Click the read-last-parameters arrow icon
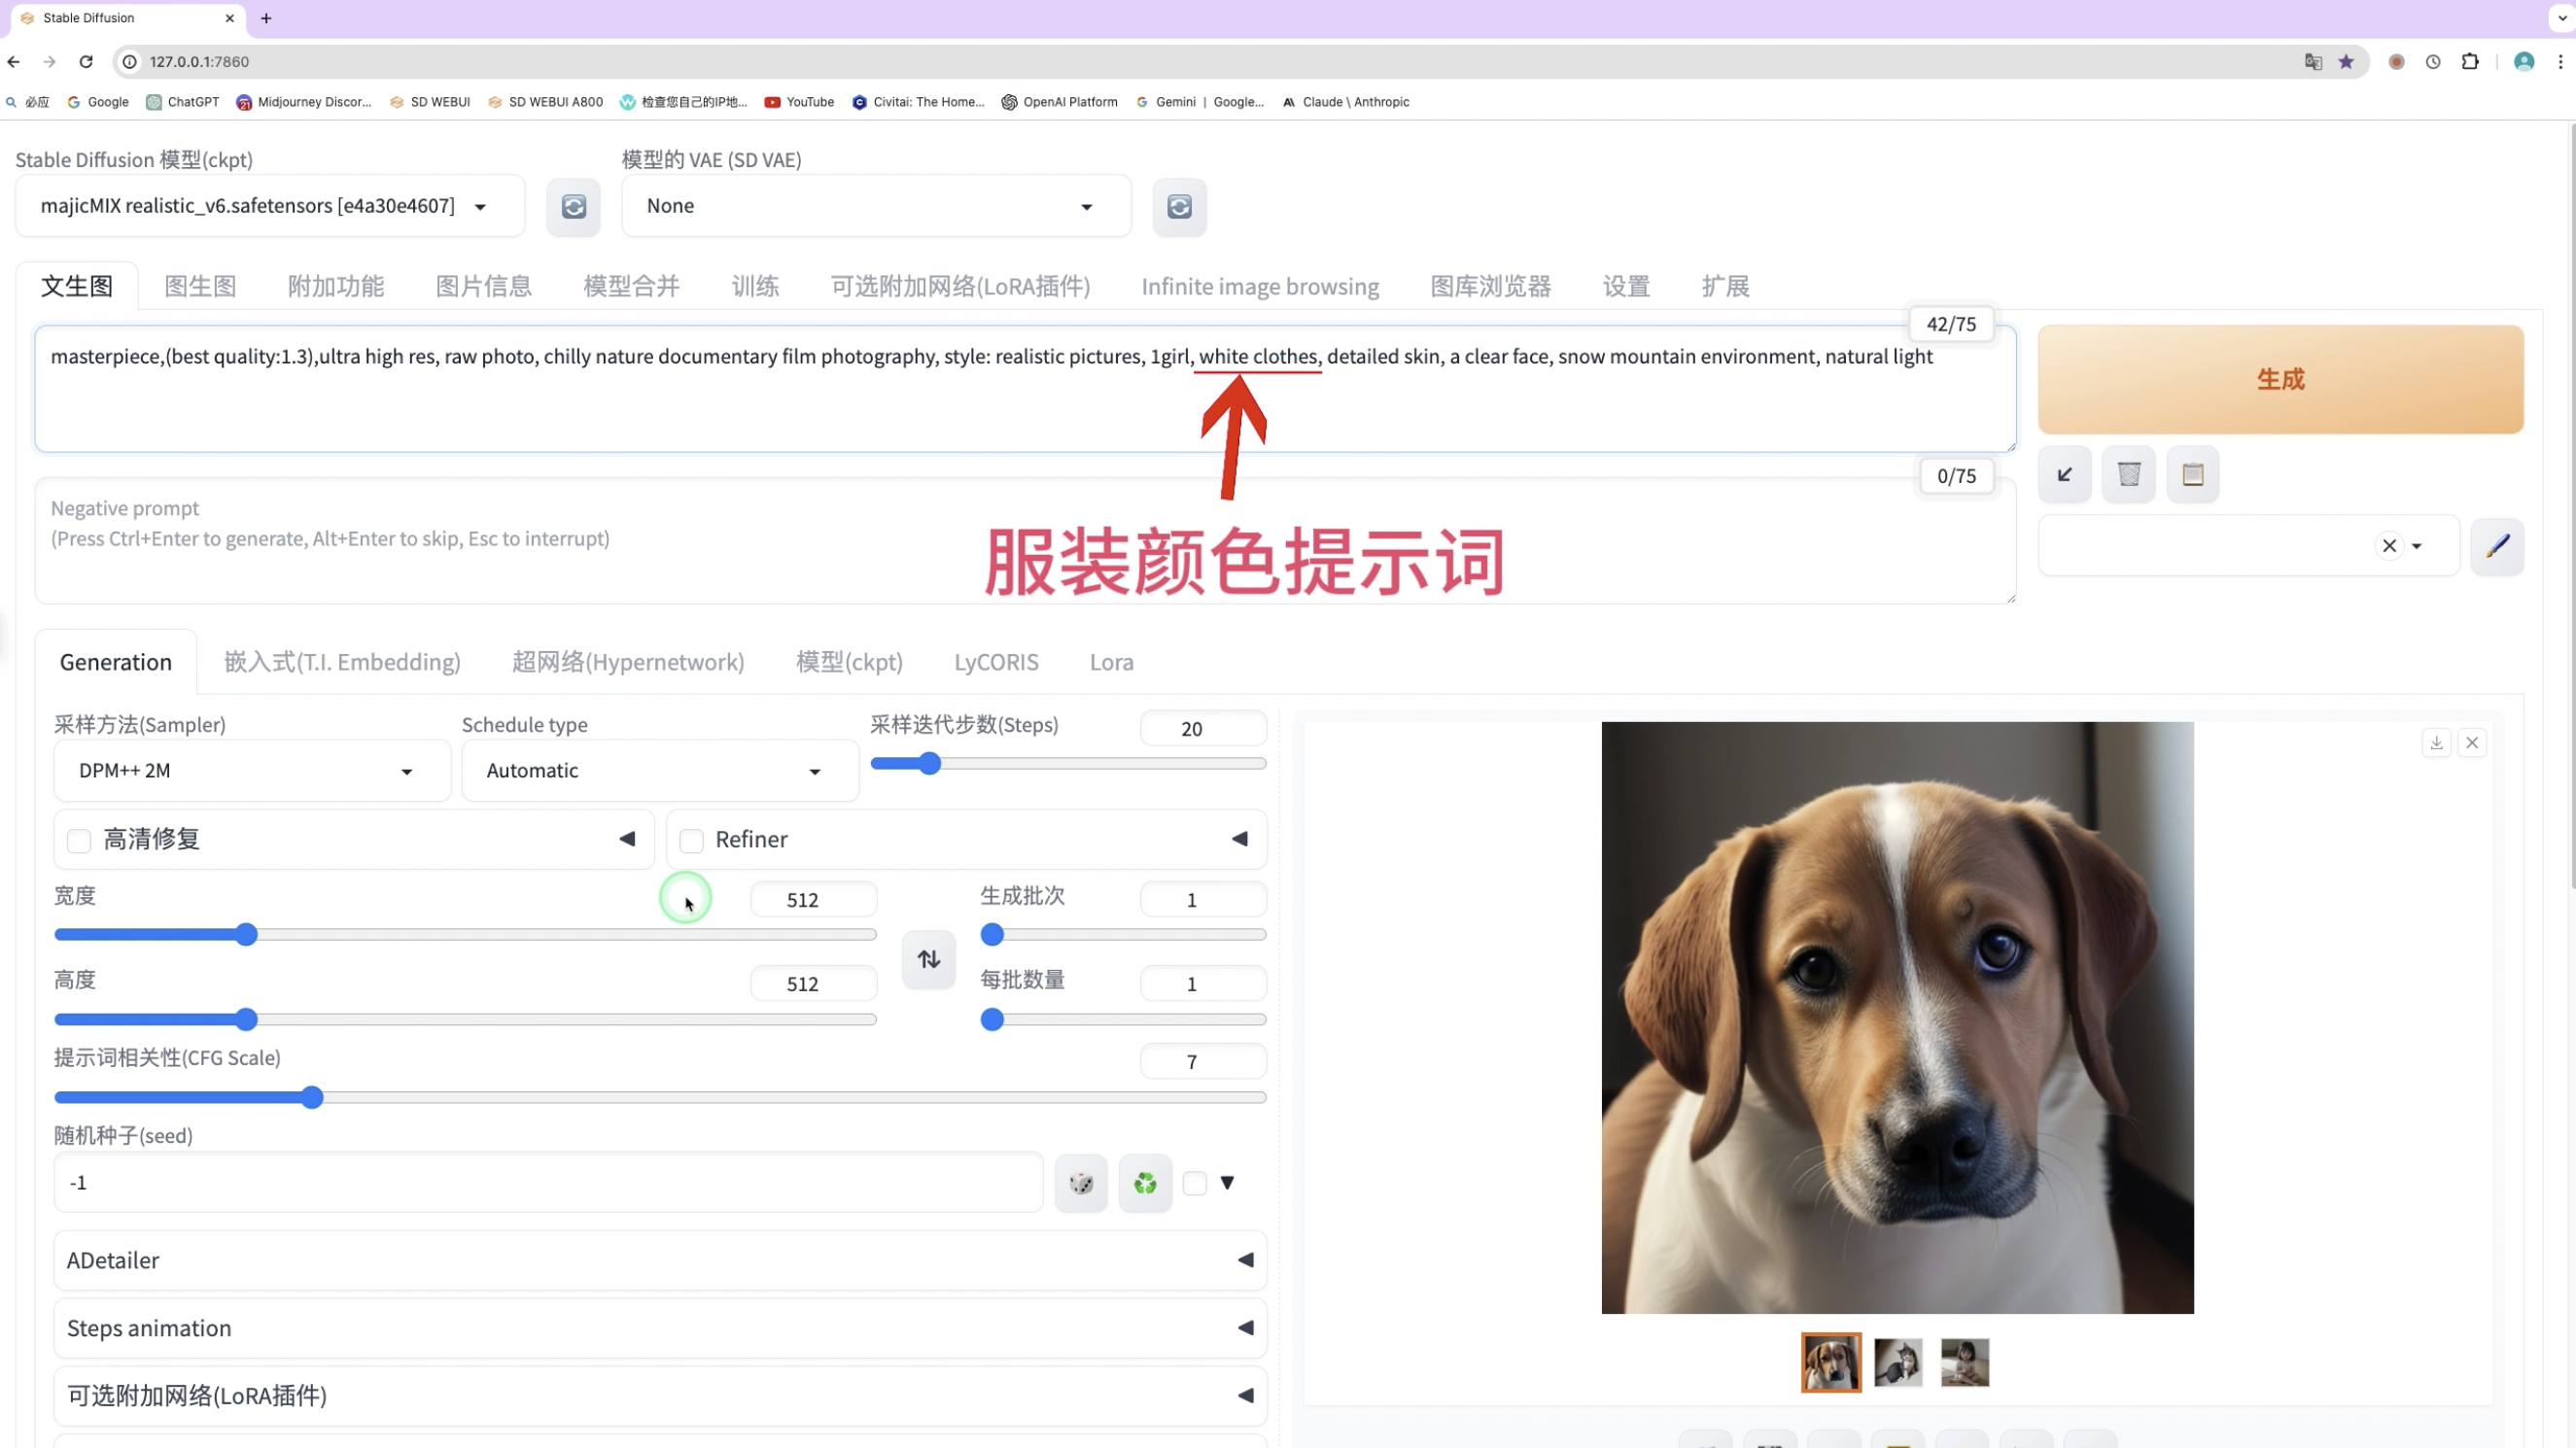Viewport: 2576px width, 1448px height. (x=2065, y=474)
